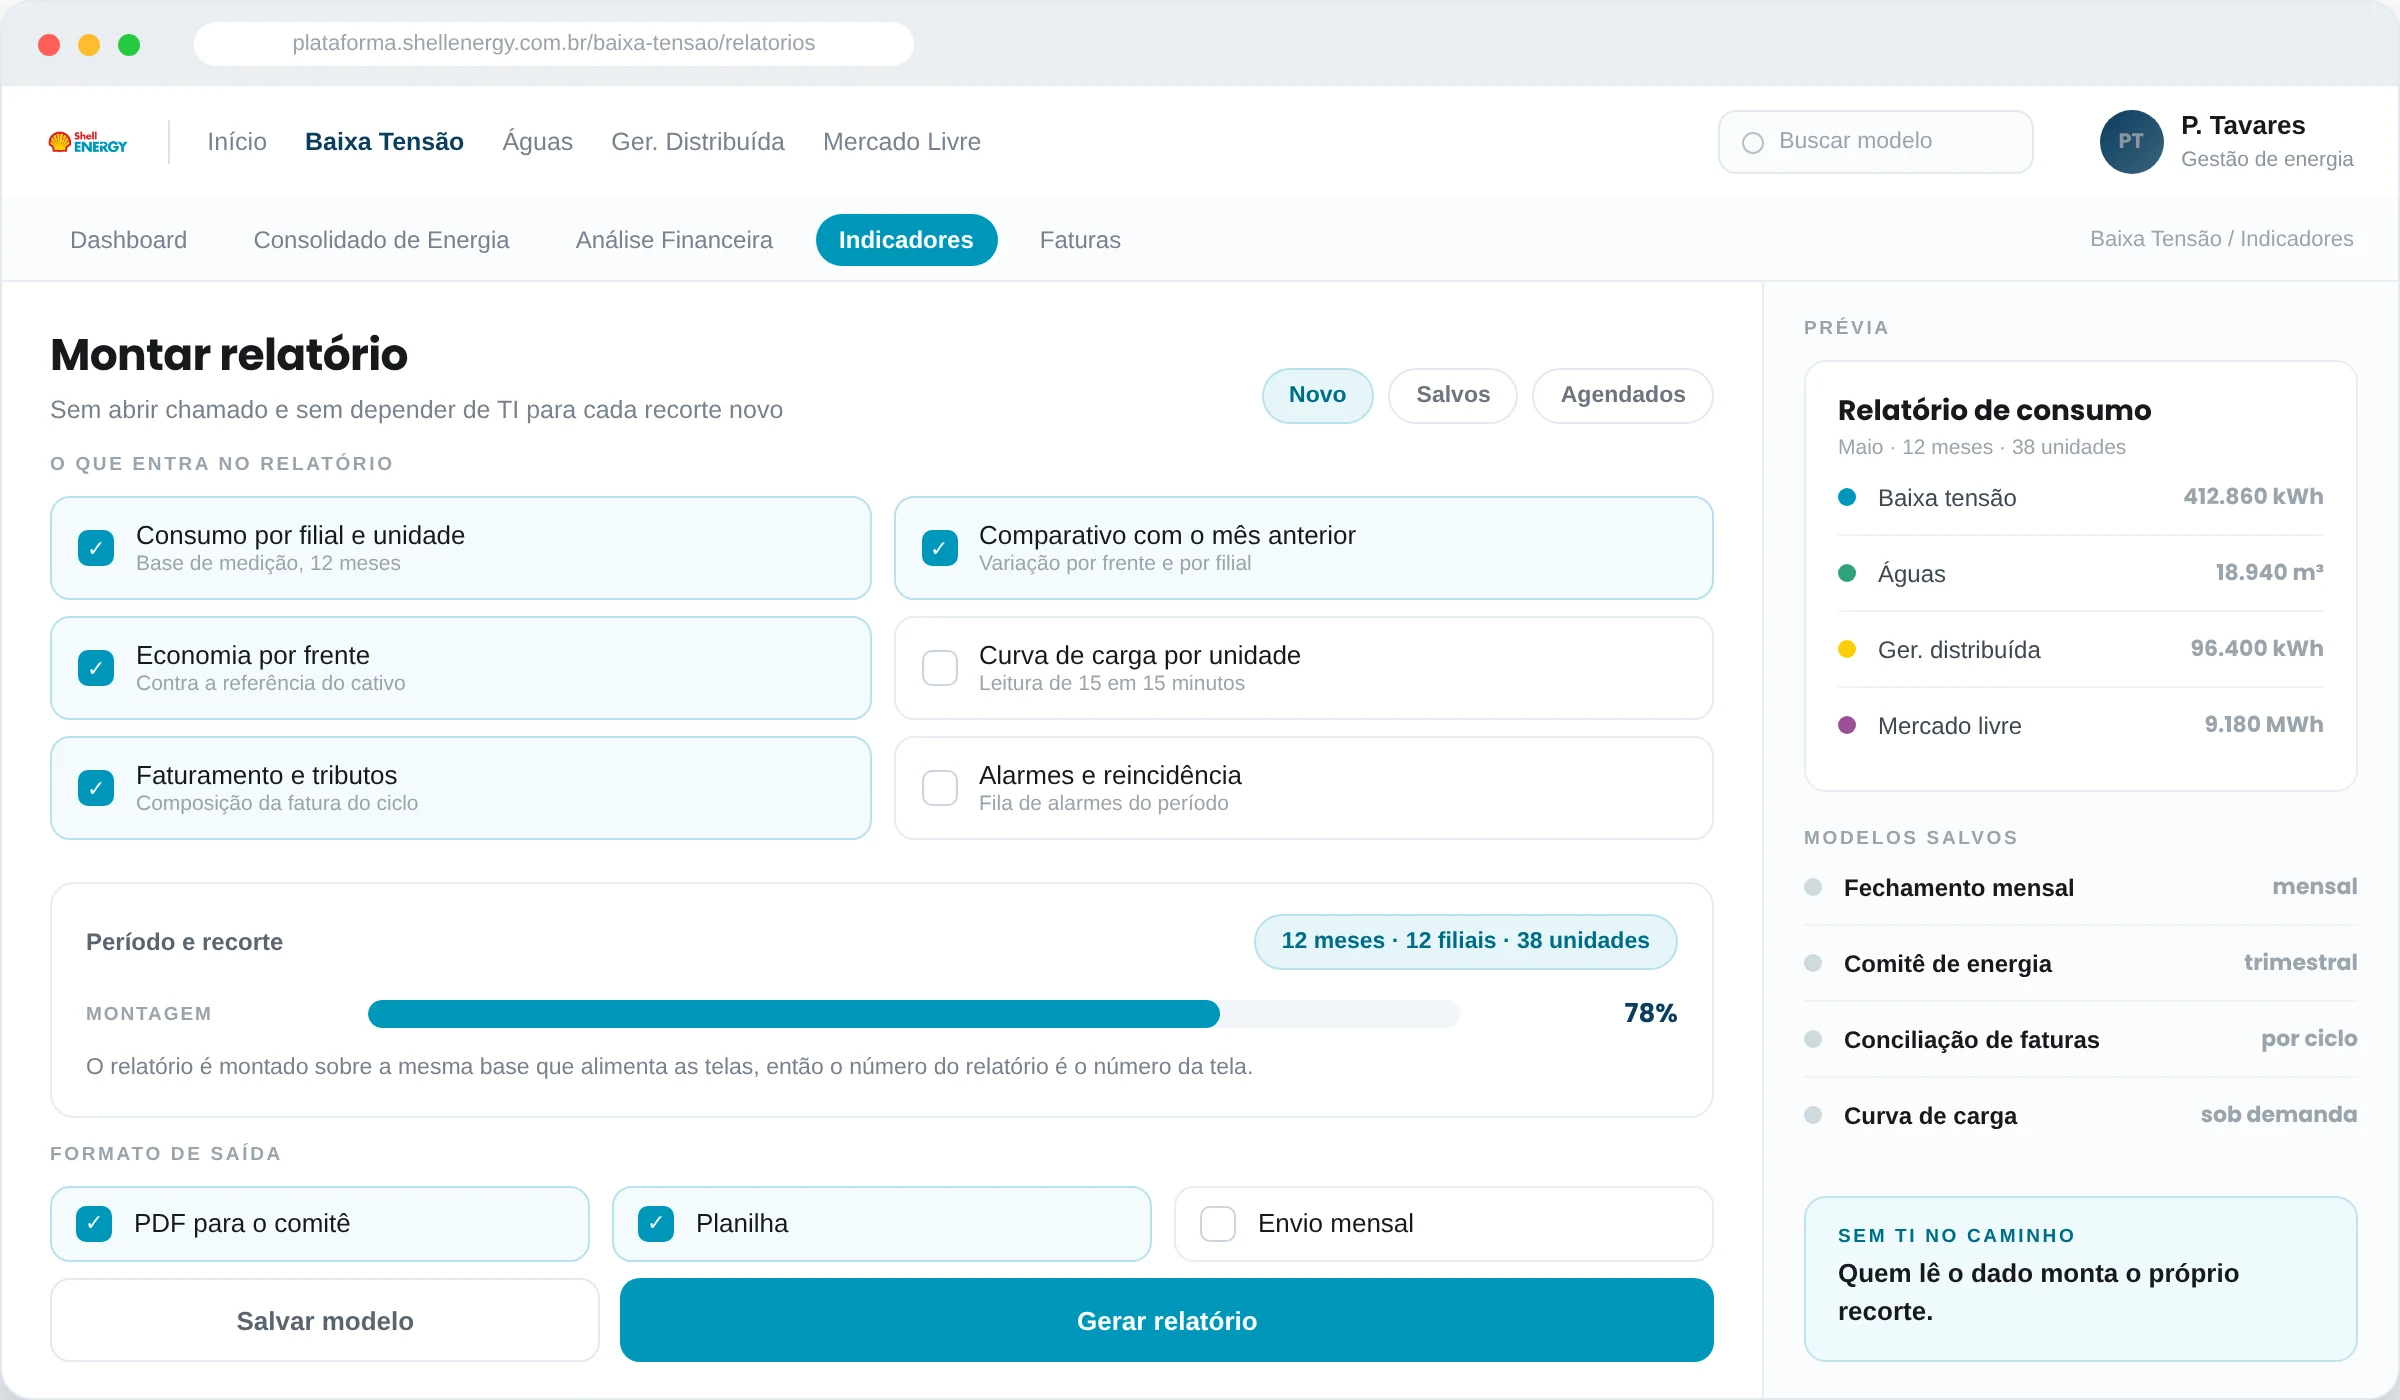Uncheck Comparativo com o mês anterior

[x=940, y=548]
